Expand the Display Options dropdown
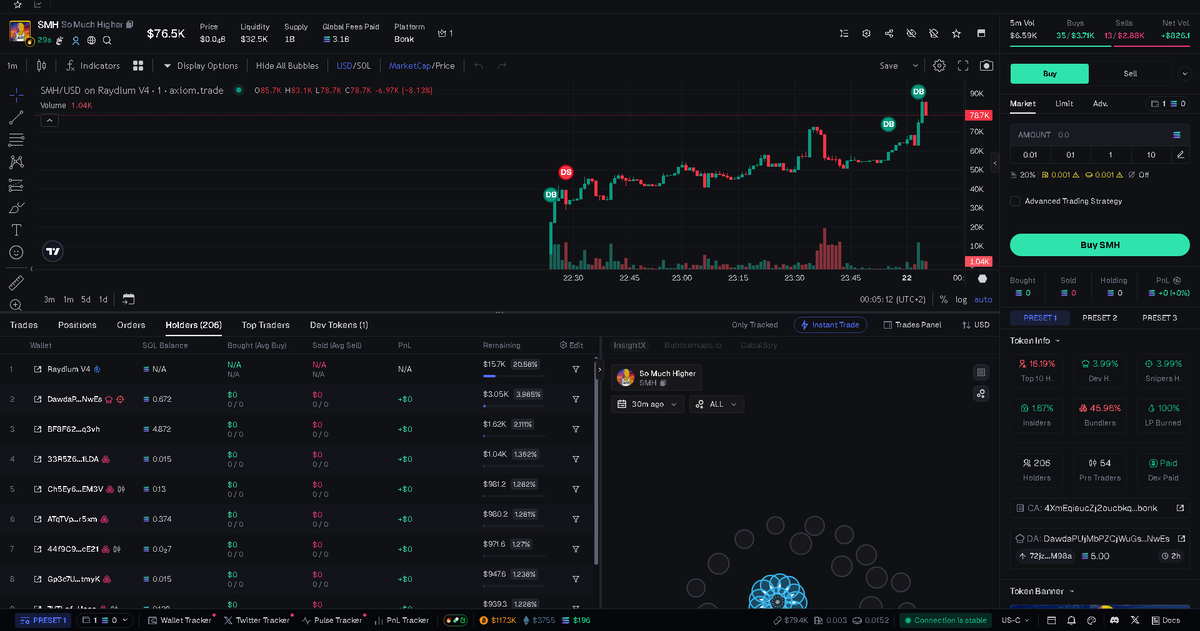 pos(201,66)
